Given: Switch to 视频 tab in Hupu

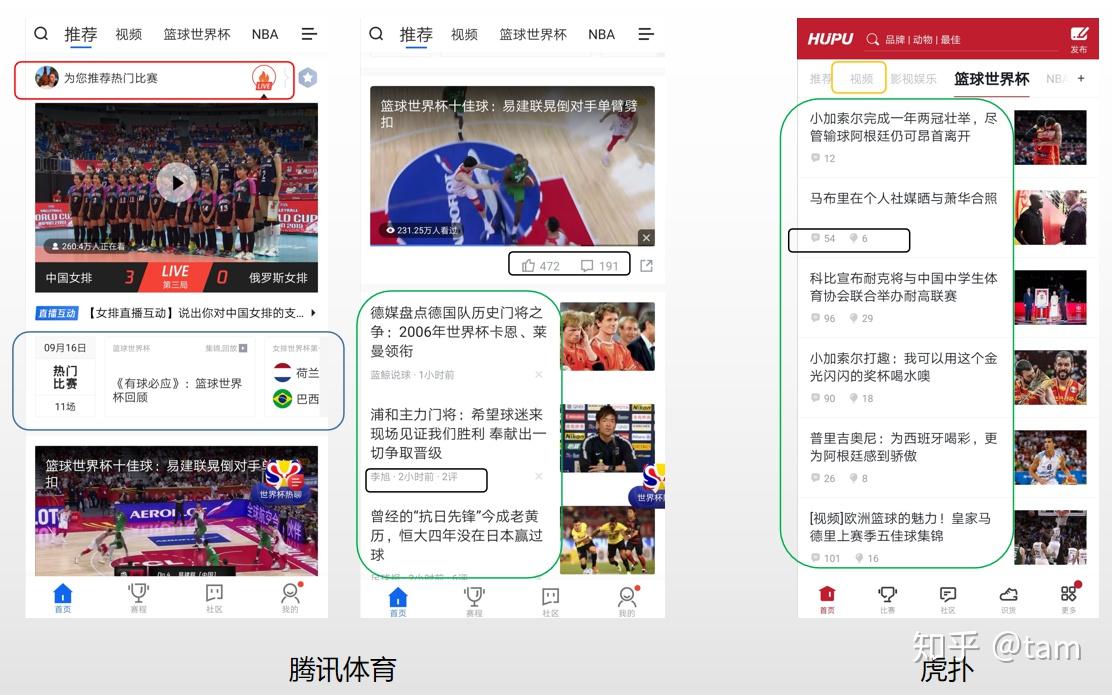Looking at the screenshot, I should point(861,79).
